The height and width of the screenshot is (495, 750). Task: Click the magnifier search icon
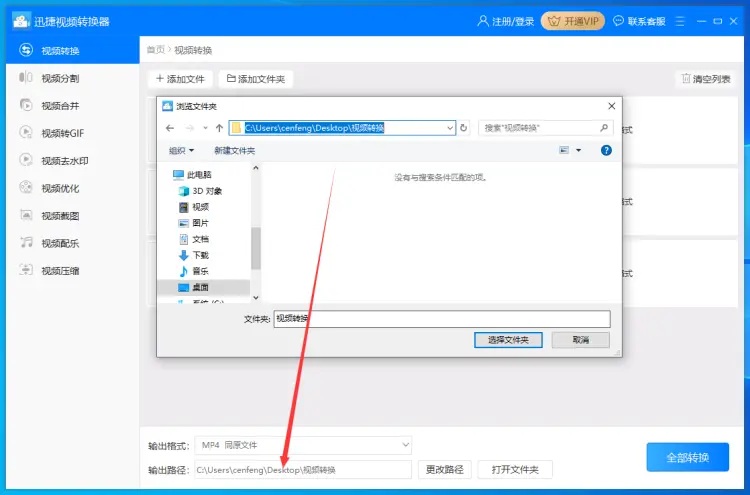604,128
